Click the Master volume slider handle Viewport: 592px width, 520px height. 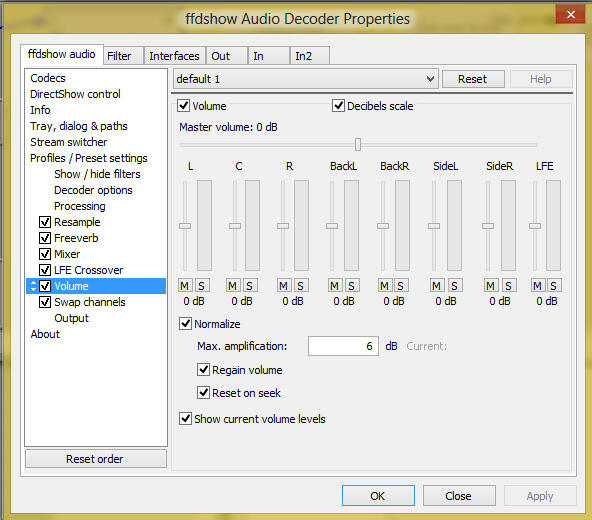click(358, 144)
